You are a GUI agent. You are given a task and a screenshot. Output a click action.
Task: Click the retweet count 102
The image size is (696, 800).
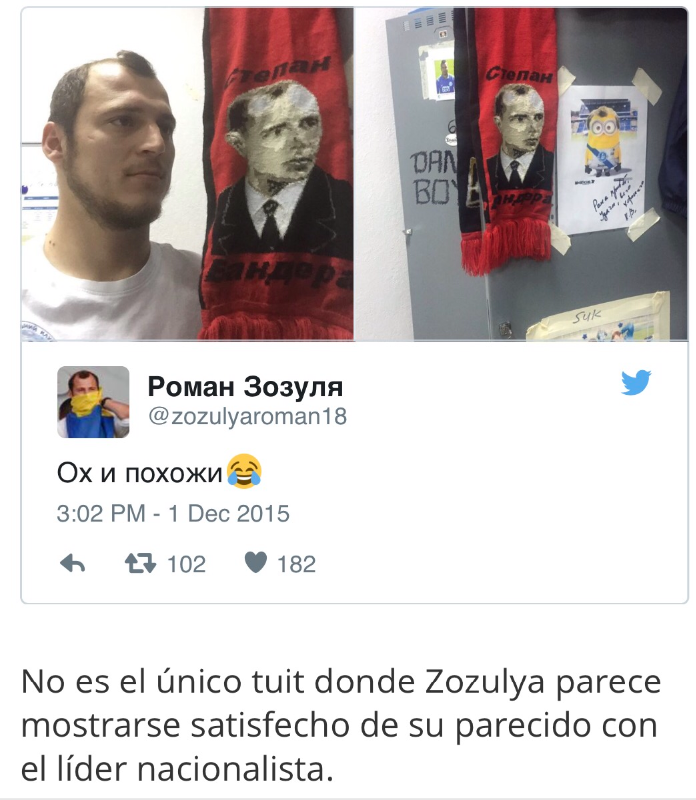coord(186,564)
